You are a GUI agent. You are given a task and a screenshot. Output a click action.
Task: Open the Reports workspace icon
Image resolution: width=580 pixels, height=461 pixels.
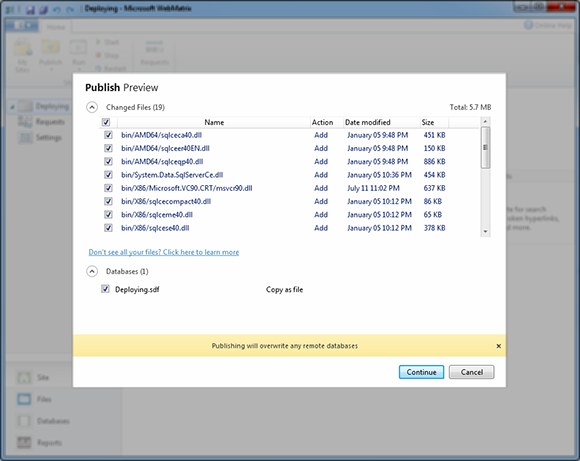24,443
